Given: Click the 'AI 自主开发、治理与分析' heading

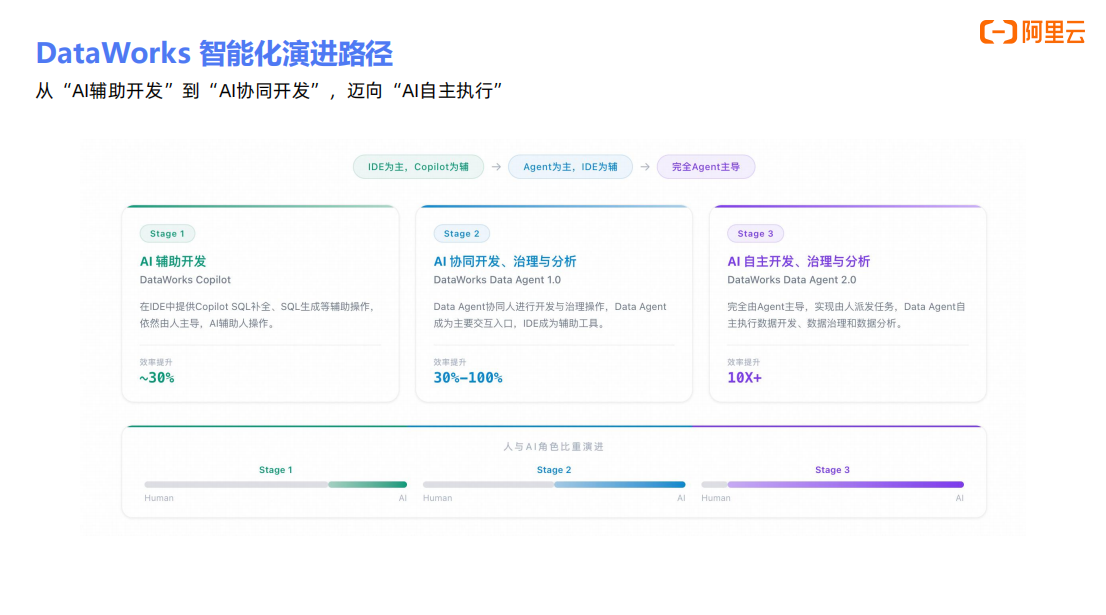Looking at the screenshot, I should [x=798, y=262].
